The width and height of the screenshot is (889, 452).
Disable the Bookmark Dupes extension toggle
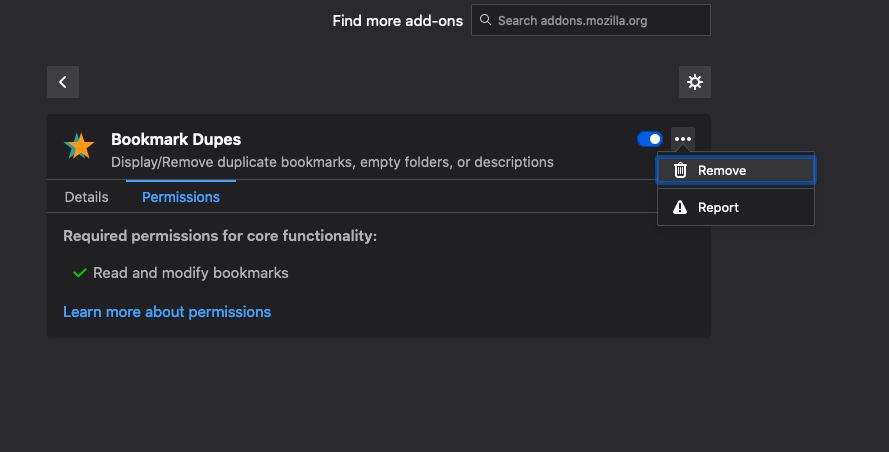coord(650,139)
